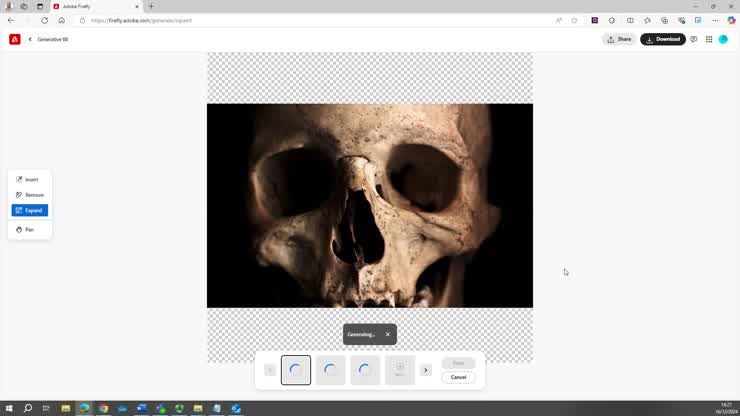
Task: Open the account profile avatar
Action: tap(723, 39)
